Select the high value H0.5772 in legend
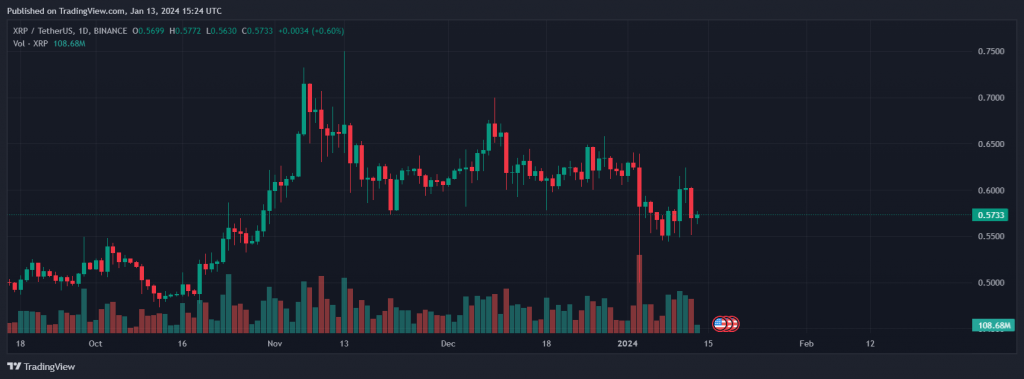Image resolution: width=1024 pixels, height=379 pixels. click(185, 31)
